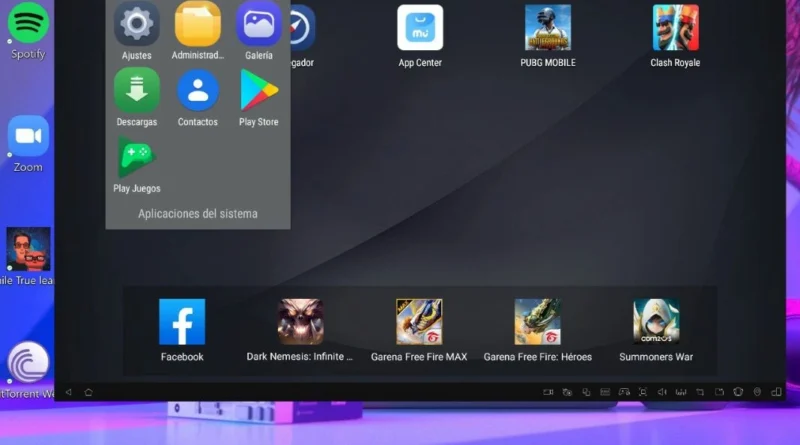Launch PUBG MOBILE
Screen dimensions: 800x445
548,28
